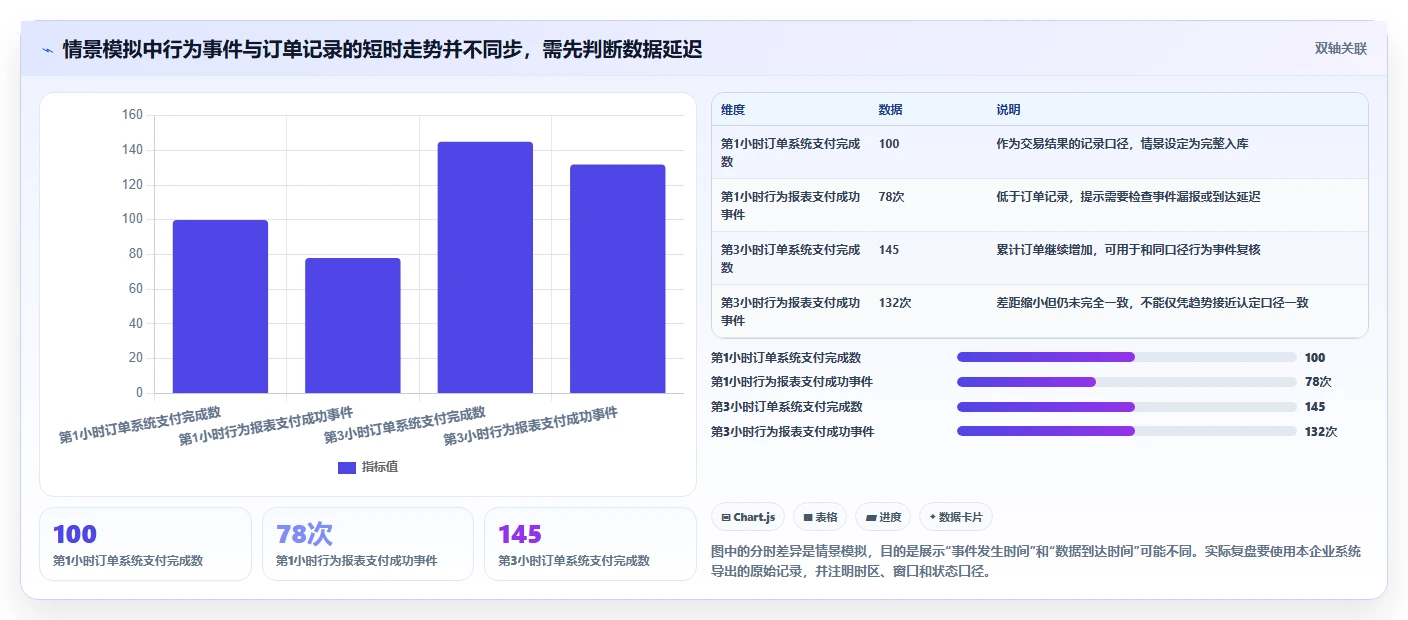Click the bar for 第1小时行为报表支付成功事件 in chart

tap(353, 325)
